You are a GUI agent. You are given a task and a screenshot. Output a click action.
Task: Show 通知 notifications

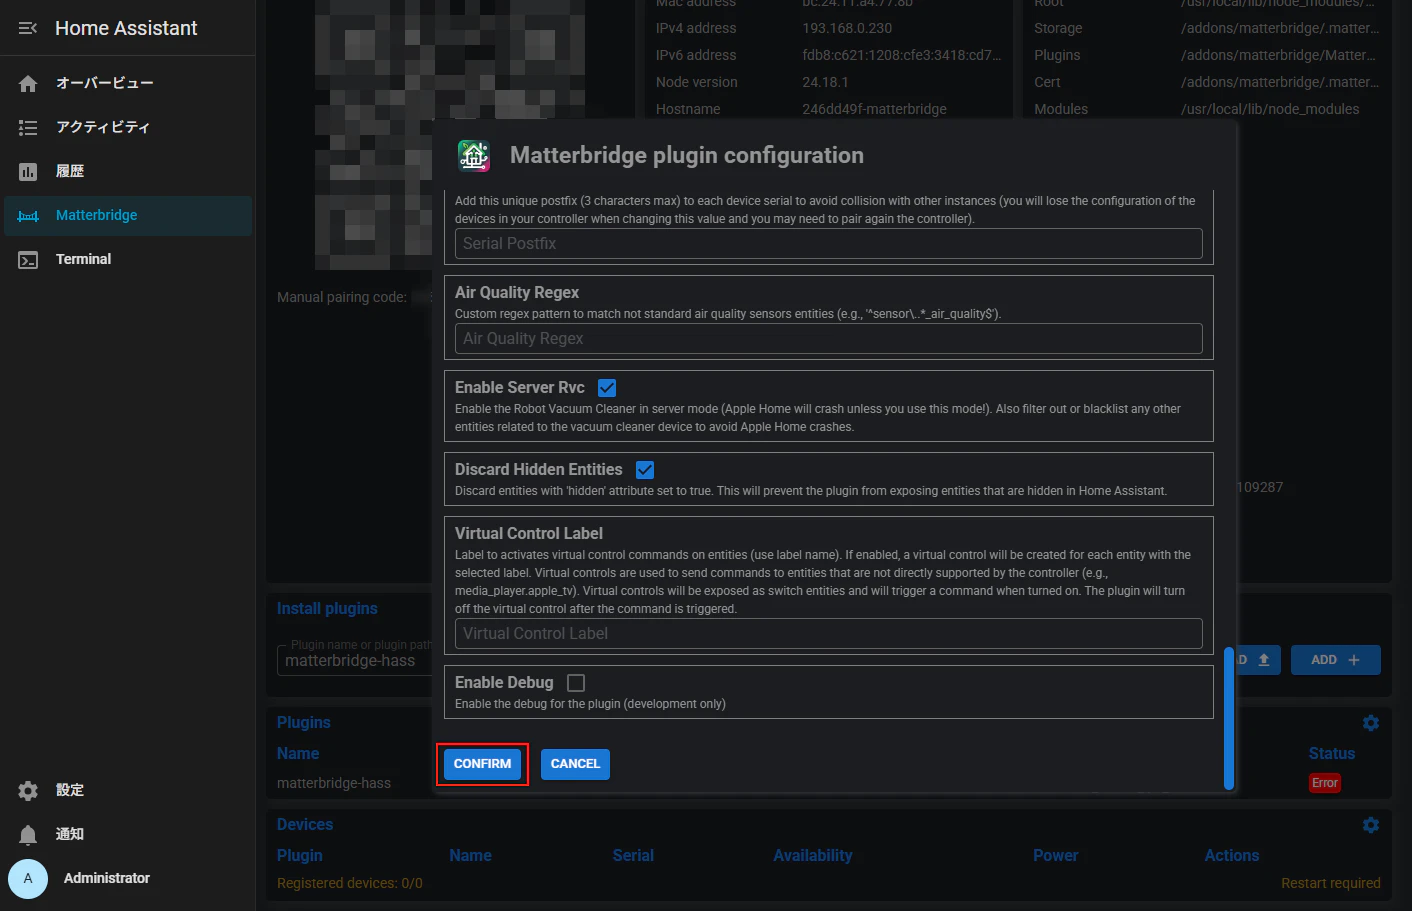[x=128, y=834]
